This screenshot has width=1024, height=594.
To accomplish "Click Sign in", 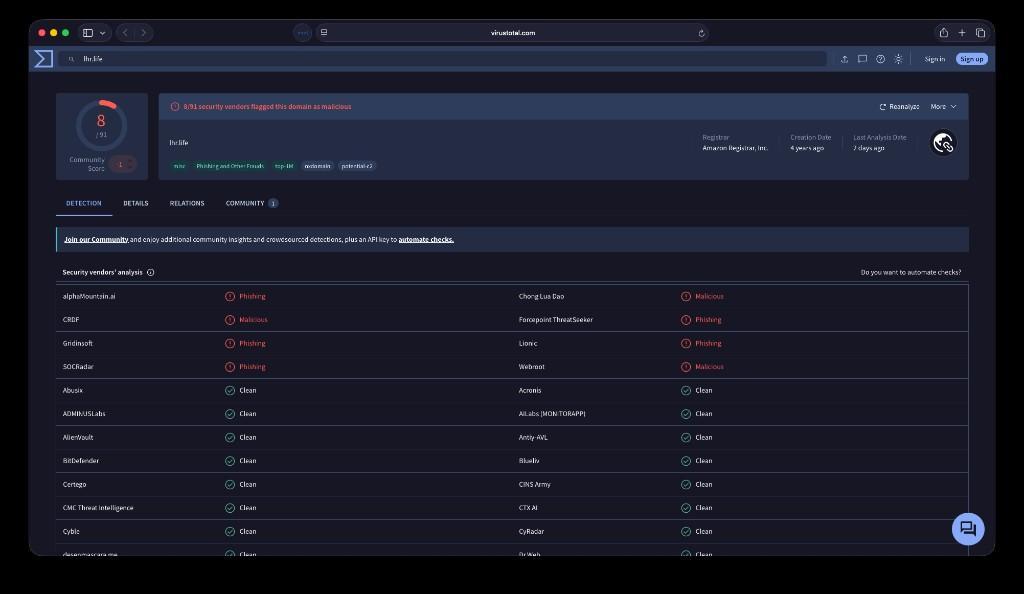I will tap(935, 59).
